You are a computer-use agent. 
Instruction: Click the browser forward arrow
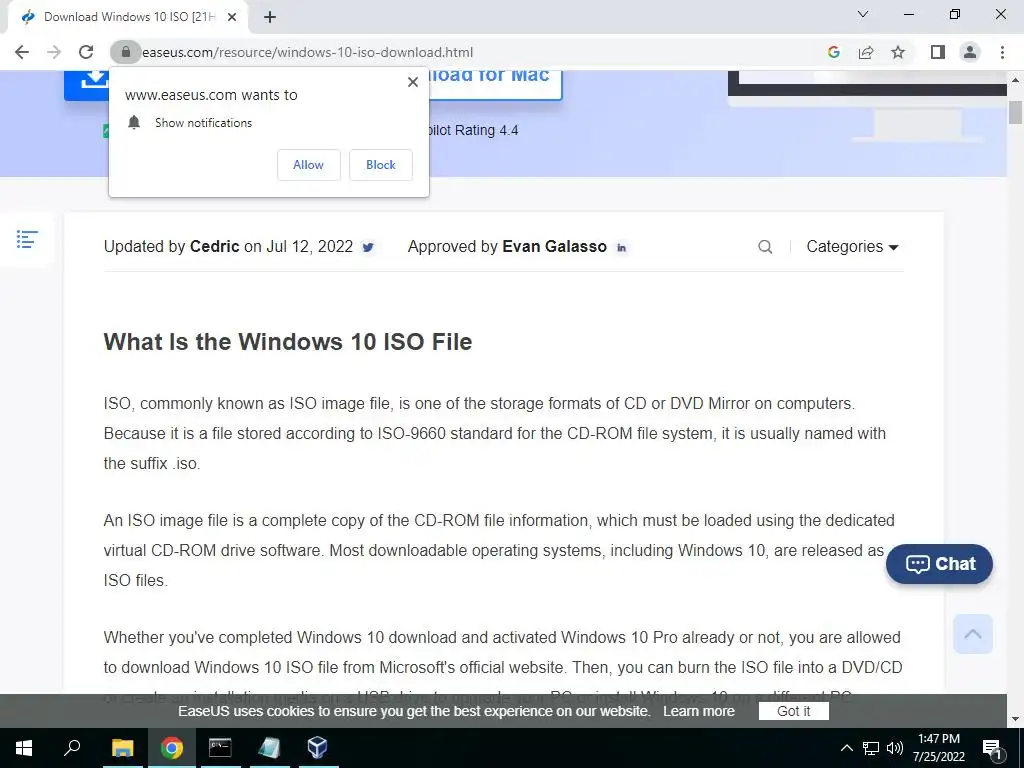tap(54, 52)
